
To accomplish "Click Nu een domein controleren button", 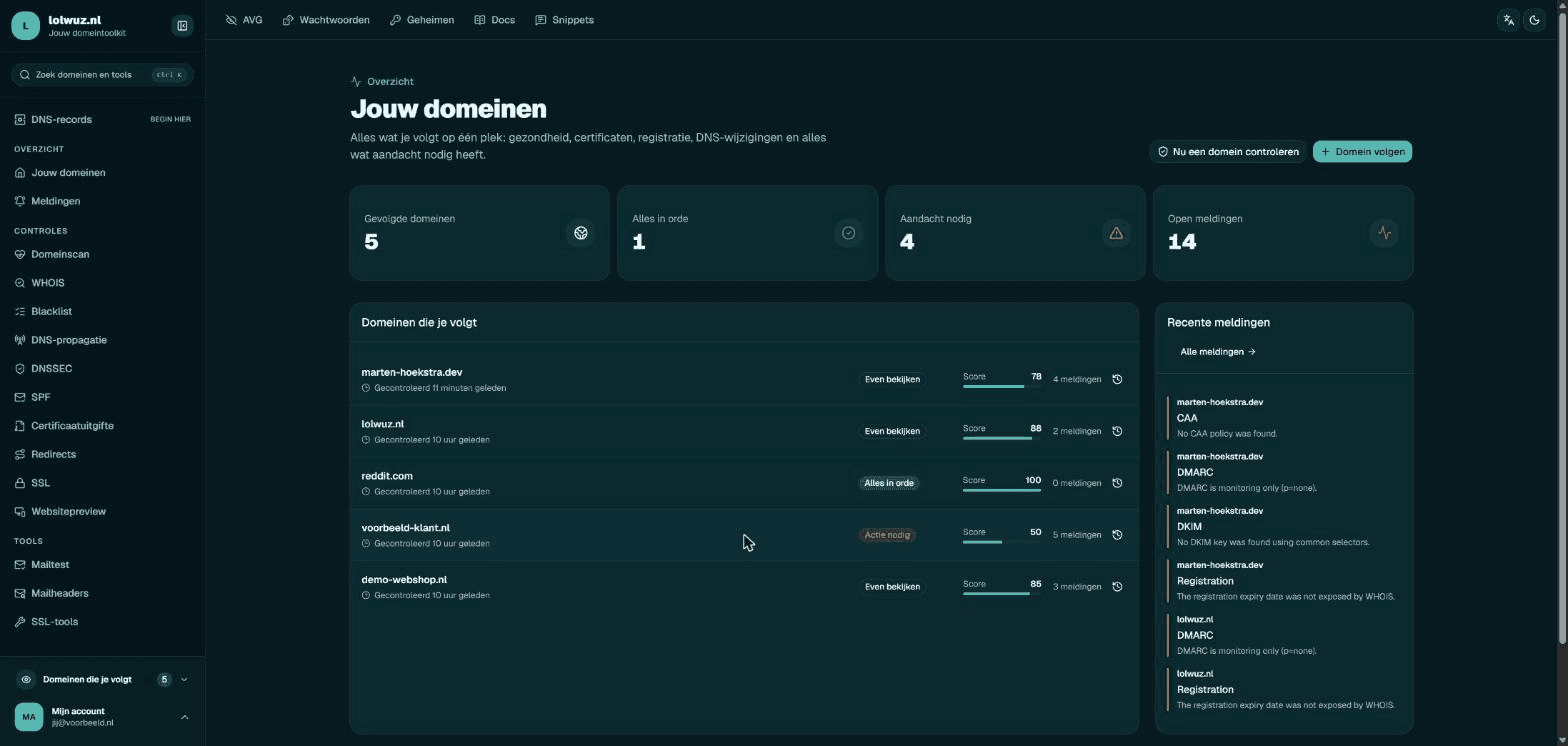I will pos(1228,152).
